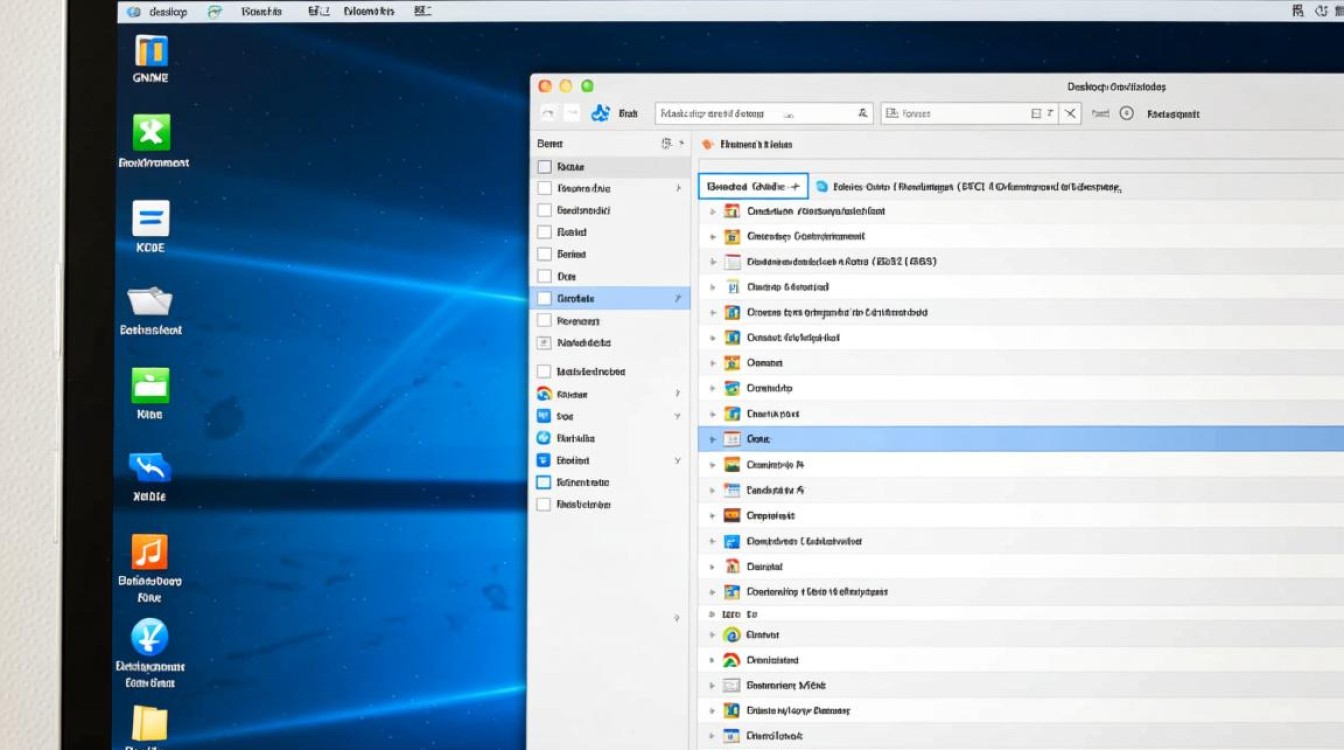Expand the arrow on second sidebar item
The height and width of the screenshot is (750, 1344).
click(x=678, y=188)
